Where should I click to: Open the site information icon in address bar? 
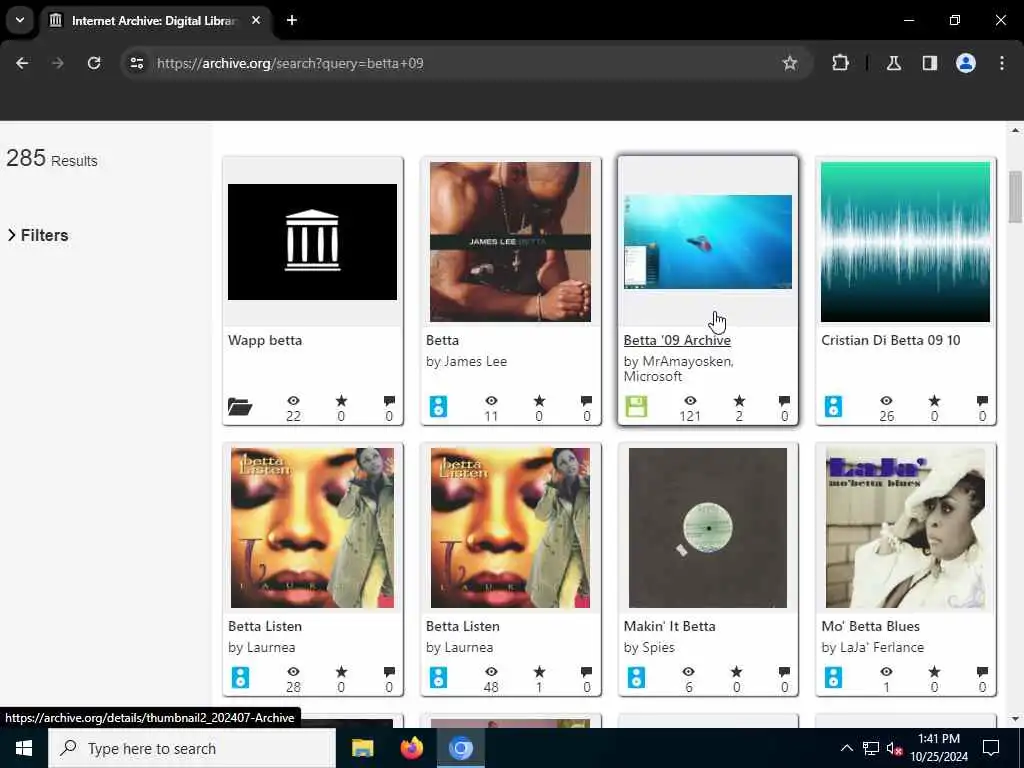point(136,63)
